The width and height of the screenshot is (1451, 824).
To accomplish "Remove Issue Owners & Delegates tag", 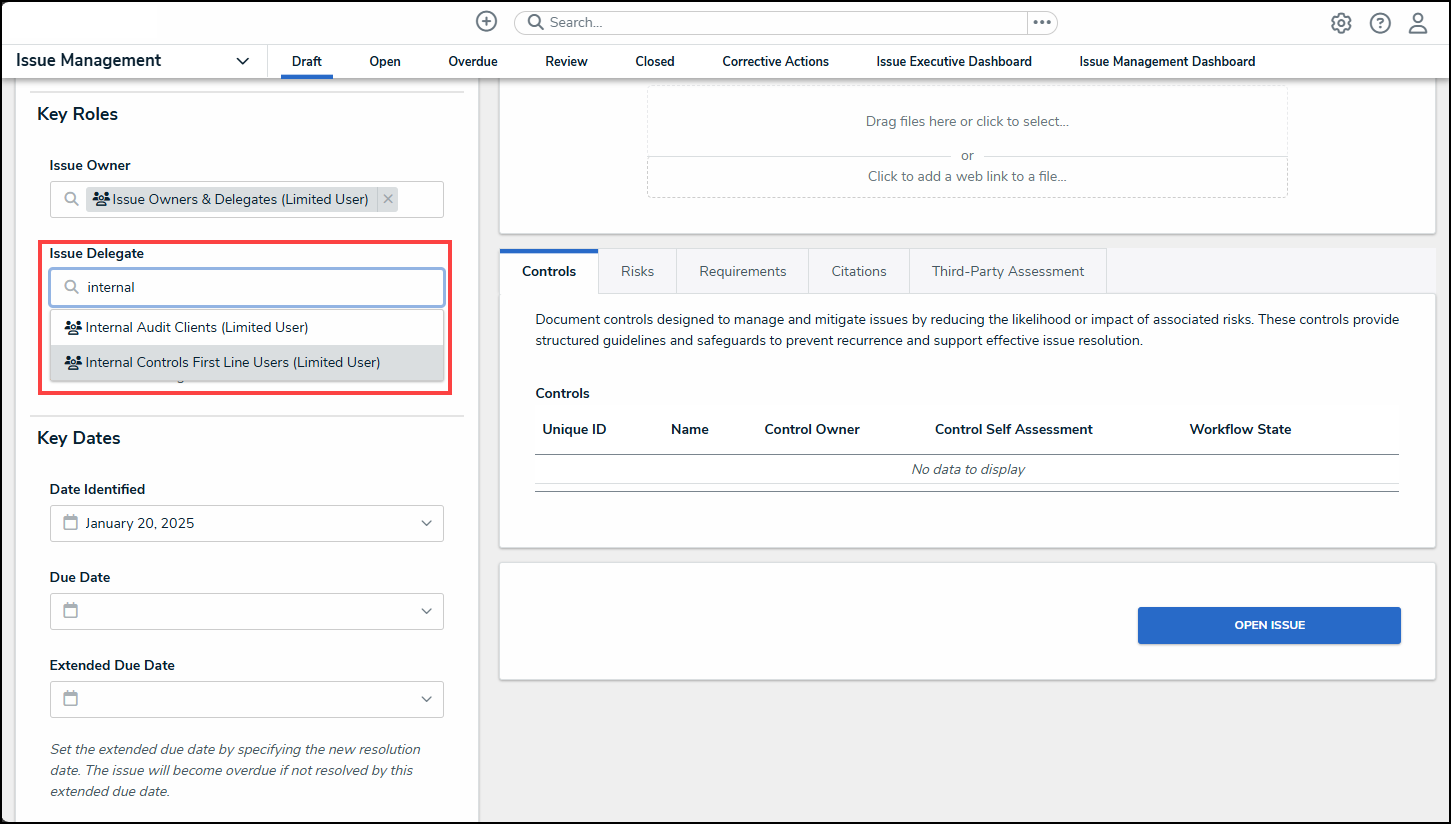I will tap(388, 199).
